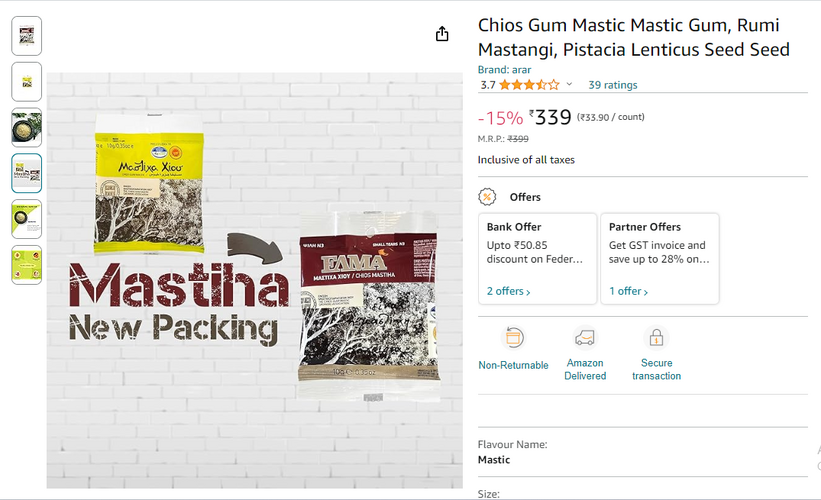Select the third thumbnail showing a bowl
The width and height of the screenshot is (821, 500).
[x=26, y=128]
